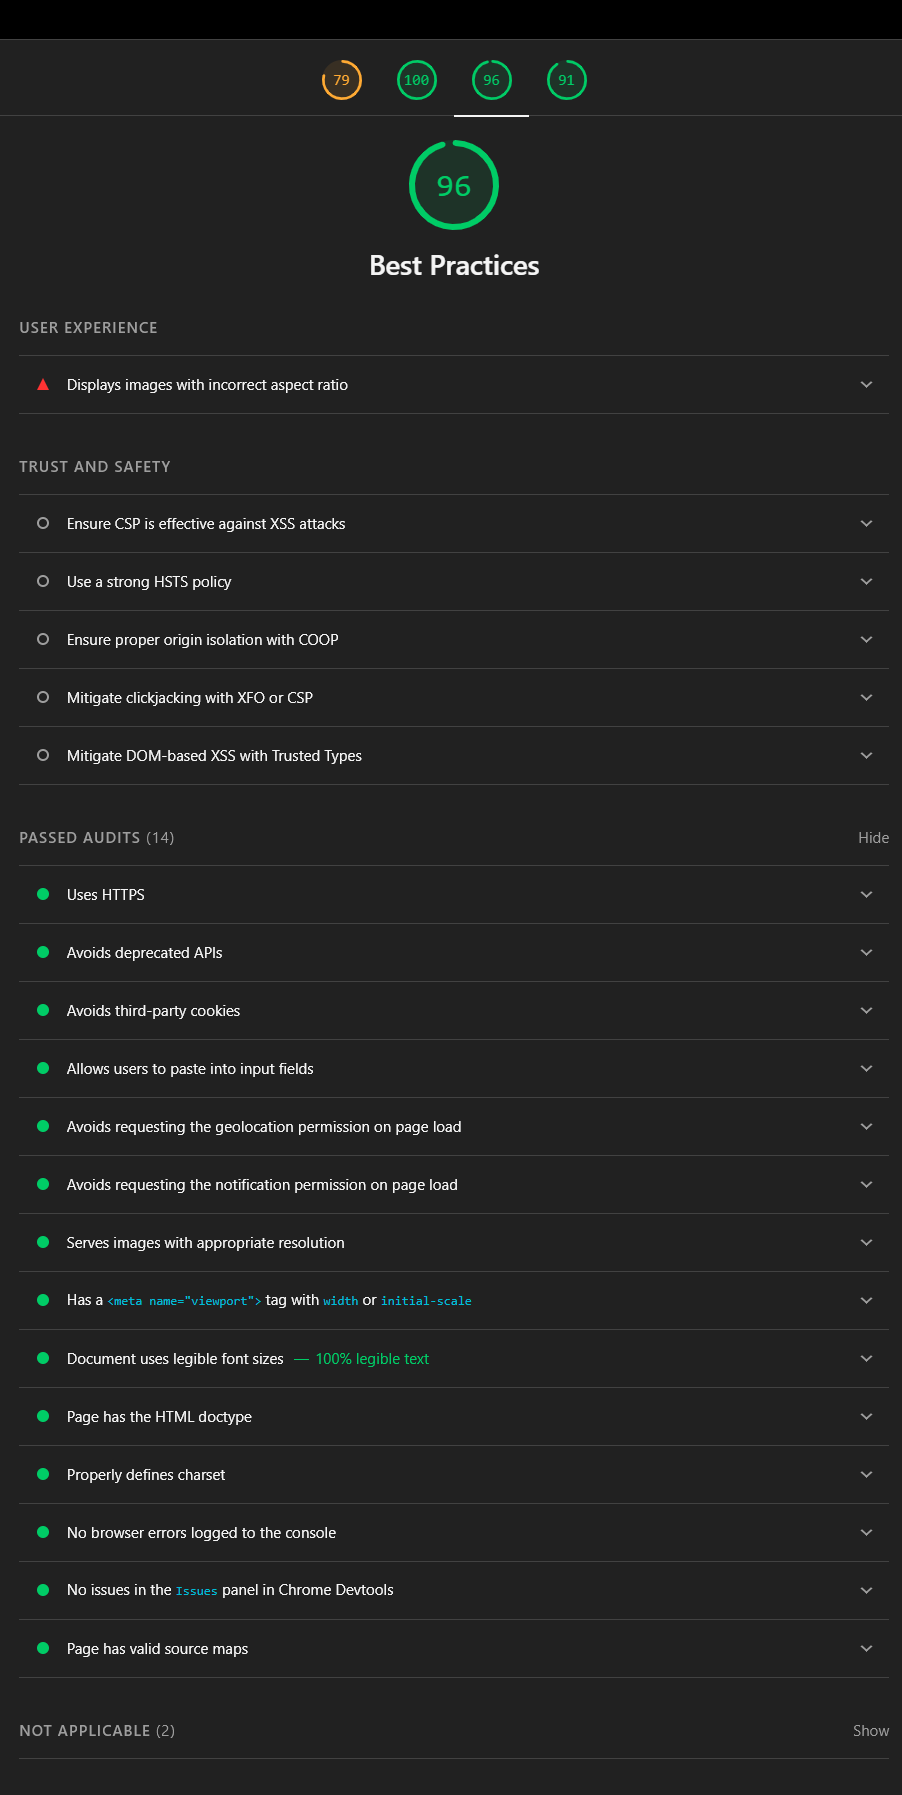
Task: Show the Not Applicable audits
Action: (x=870, y=1731)
